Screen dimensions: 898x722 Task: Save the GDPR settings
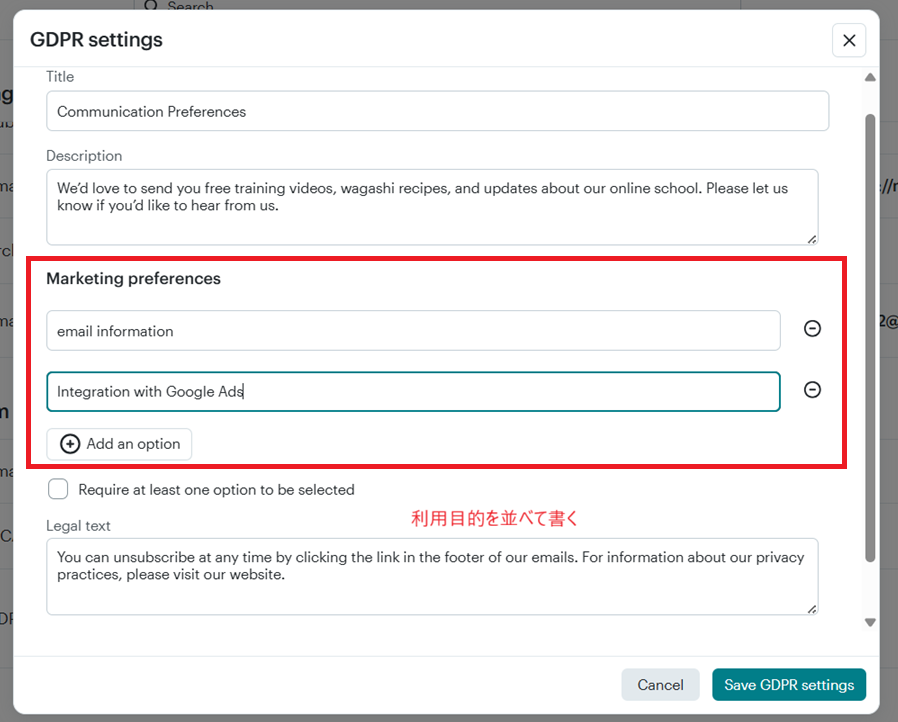coord(789,685)
